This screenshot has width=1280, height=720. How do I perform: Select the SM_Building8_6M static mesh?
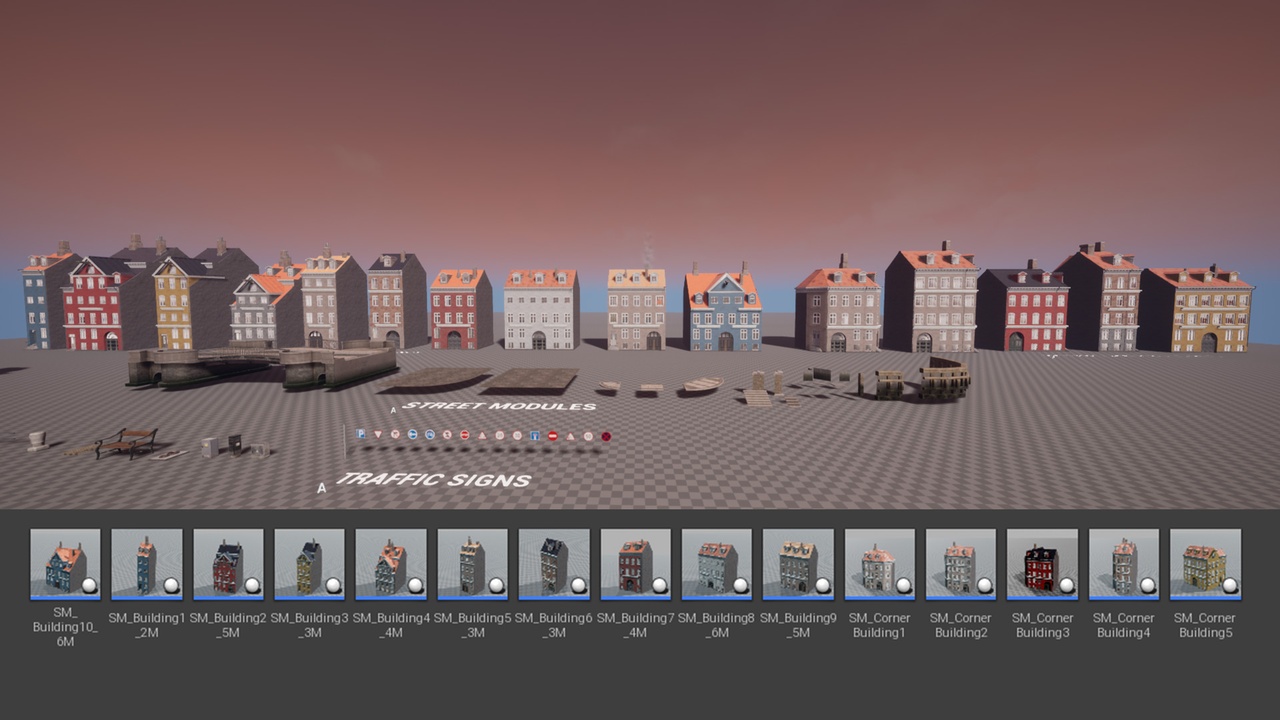(x=717, y=564)
